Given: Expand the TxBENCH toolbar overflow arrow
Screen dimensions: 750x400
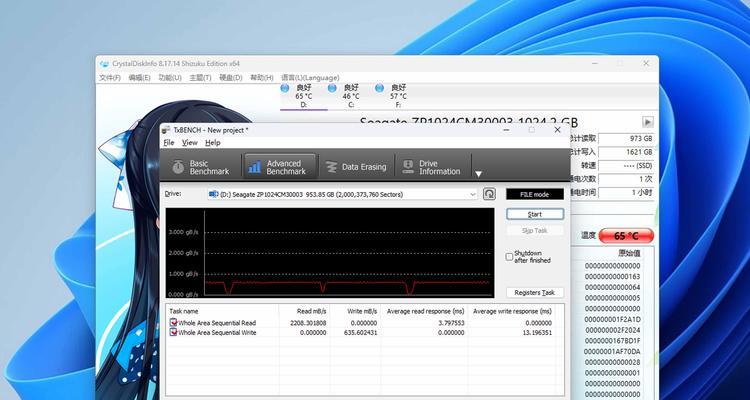Looking at the screenshot, I should coord(478,174).
